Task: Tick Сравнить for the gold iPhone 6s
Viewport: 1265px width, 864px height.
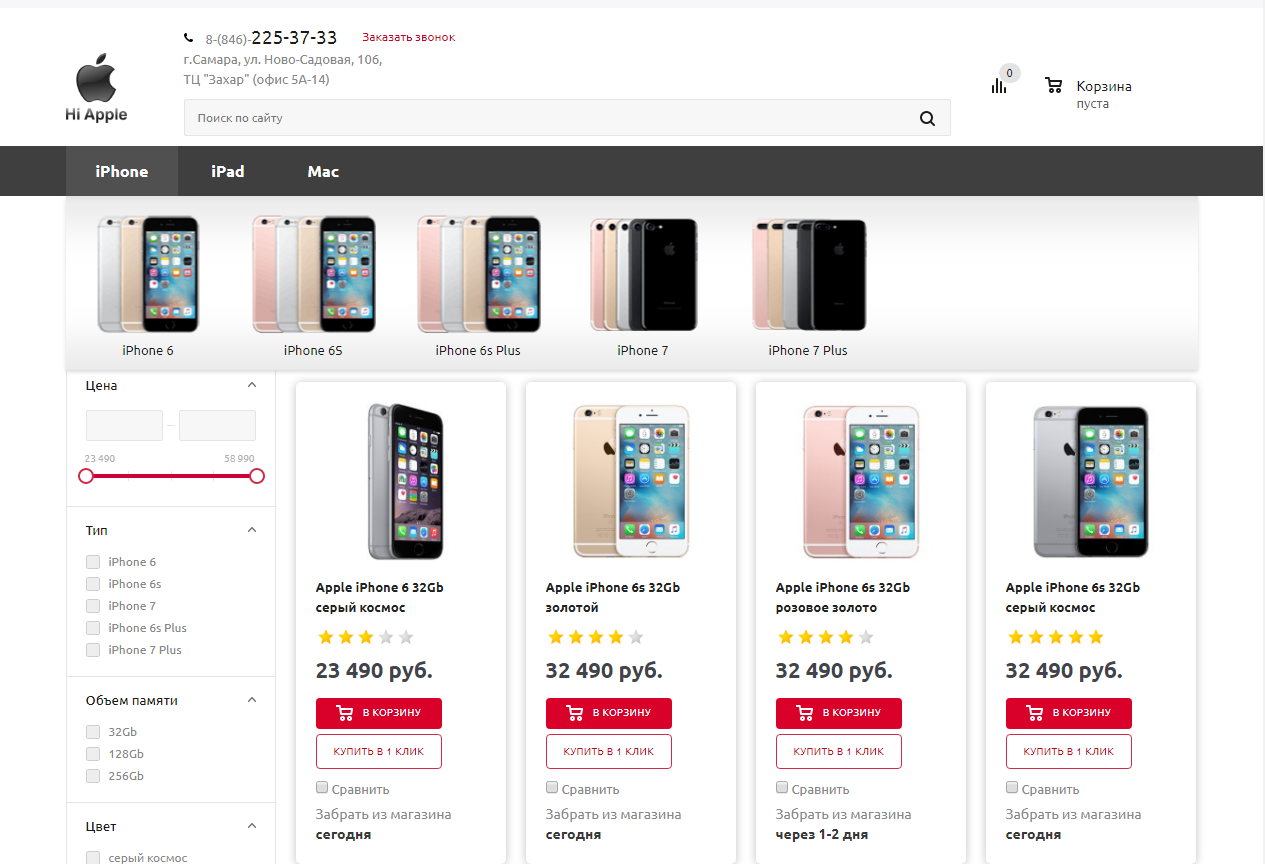Action: [552, 788]
